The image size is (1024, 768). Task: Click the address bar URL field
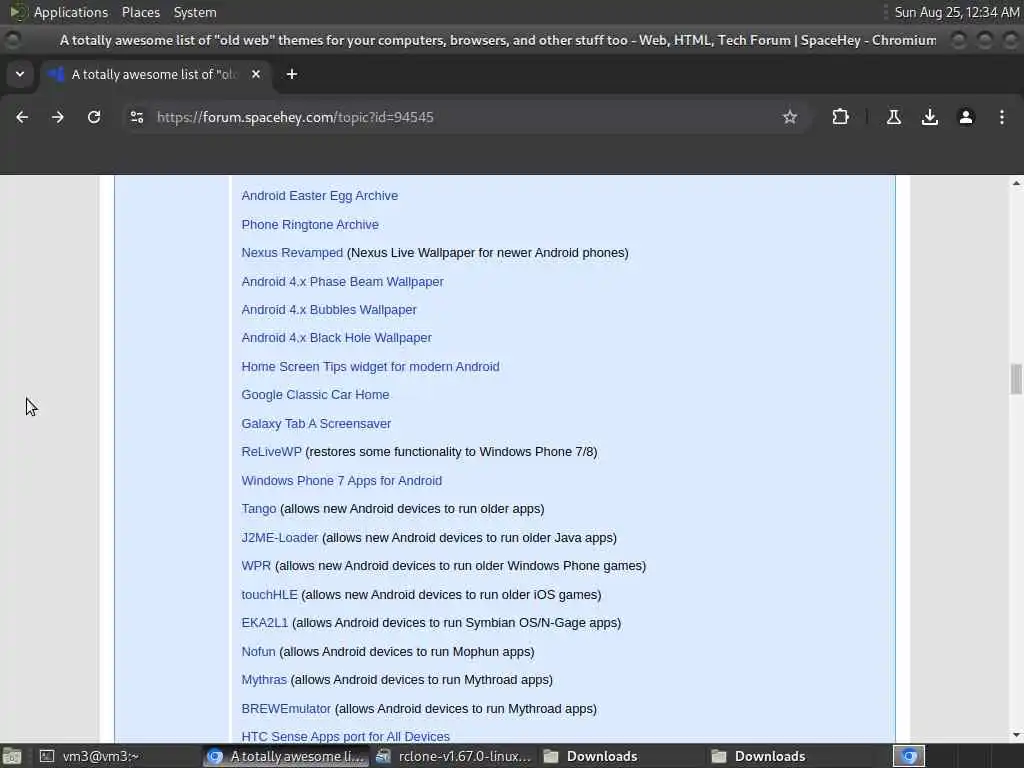click(457, 117)
